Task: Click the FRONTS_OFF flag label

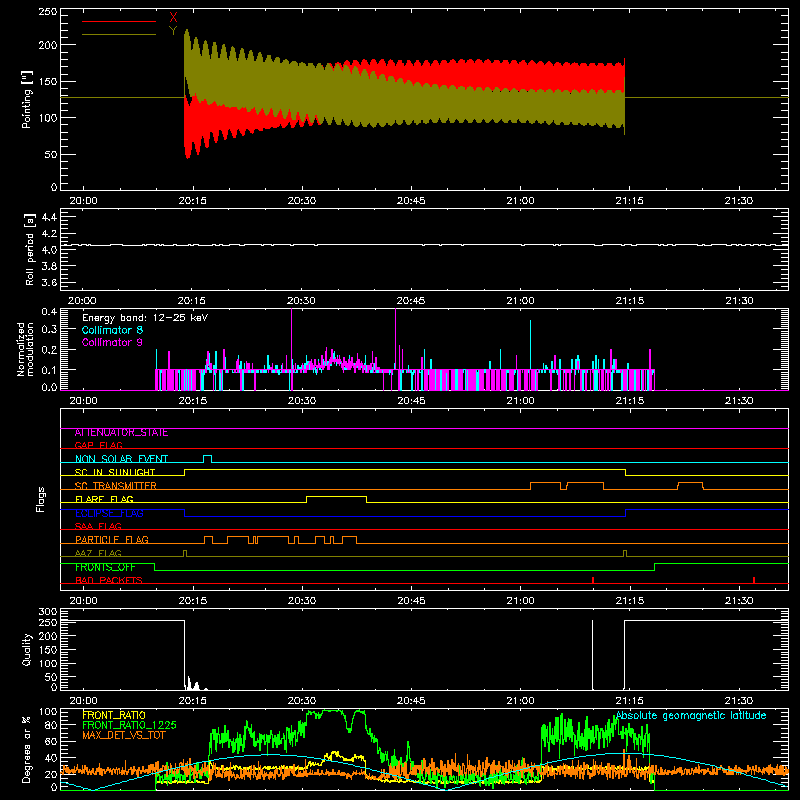Action: point(105,567)
